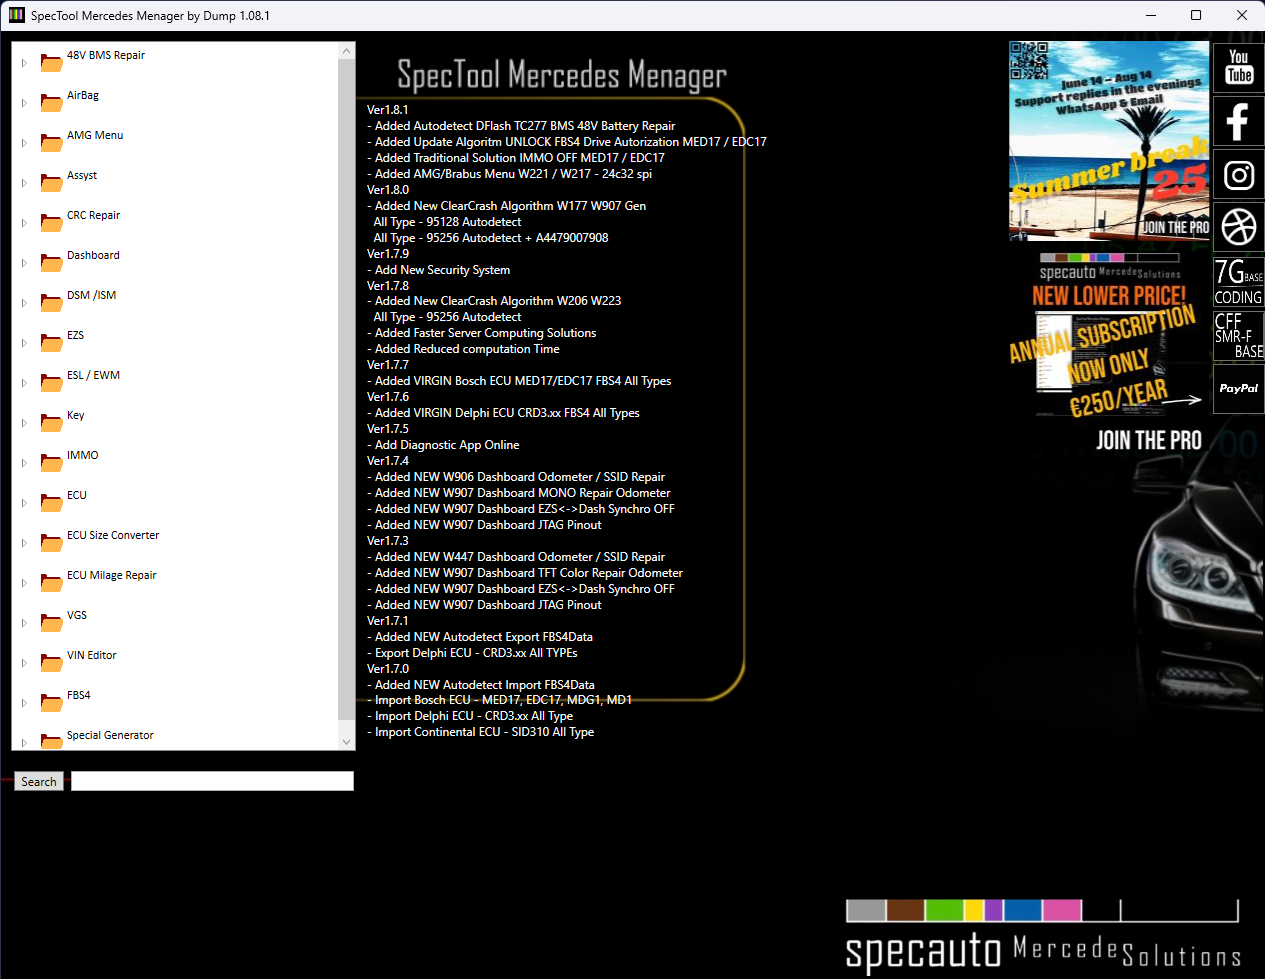
Task: Click the 'Add New Security System' line
Action: pyautogui.click(x=438, y=270)
